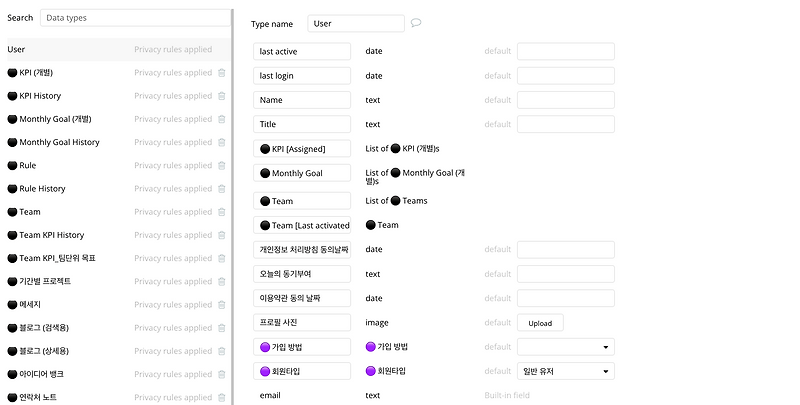Click trash icon on Rule row
This screenshot has height=405, width=800.
(221, 166)
